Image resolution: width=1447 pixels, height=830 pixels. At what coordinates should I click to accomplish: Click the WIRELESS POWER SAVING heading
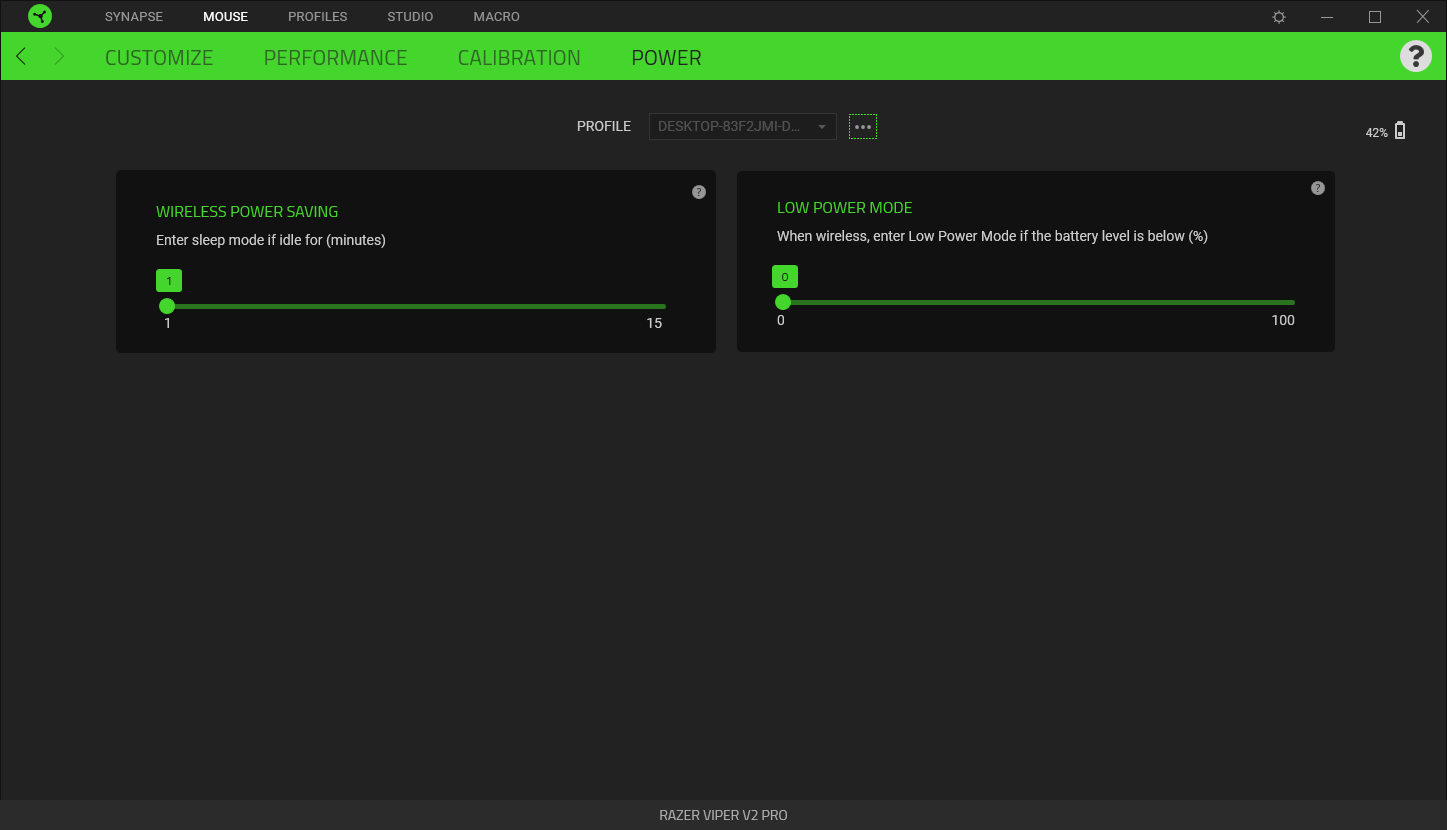pos(247,212)
